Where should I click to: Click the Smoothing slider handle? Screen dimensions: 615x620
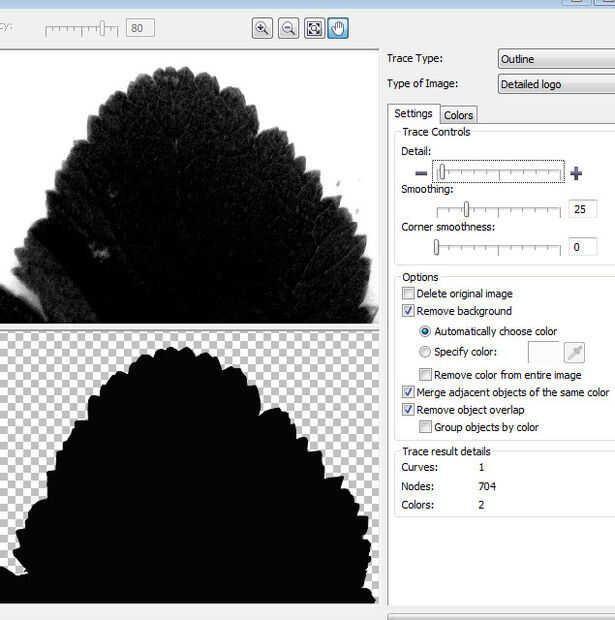coord(466,209)
